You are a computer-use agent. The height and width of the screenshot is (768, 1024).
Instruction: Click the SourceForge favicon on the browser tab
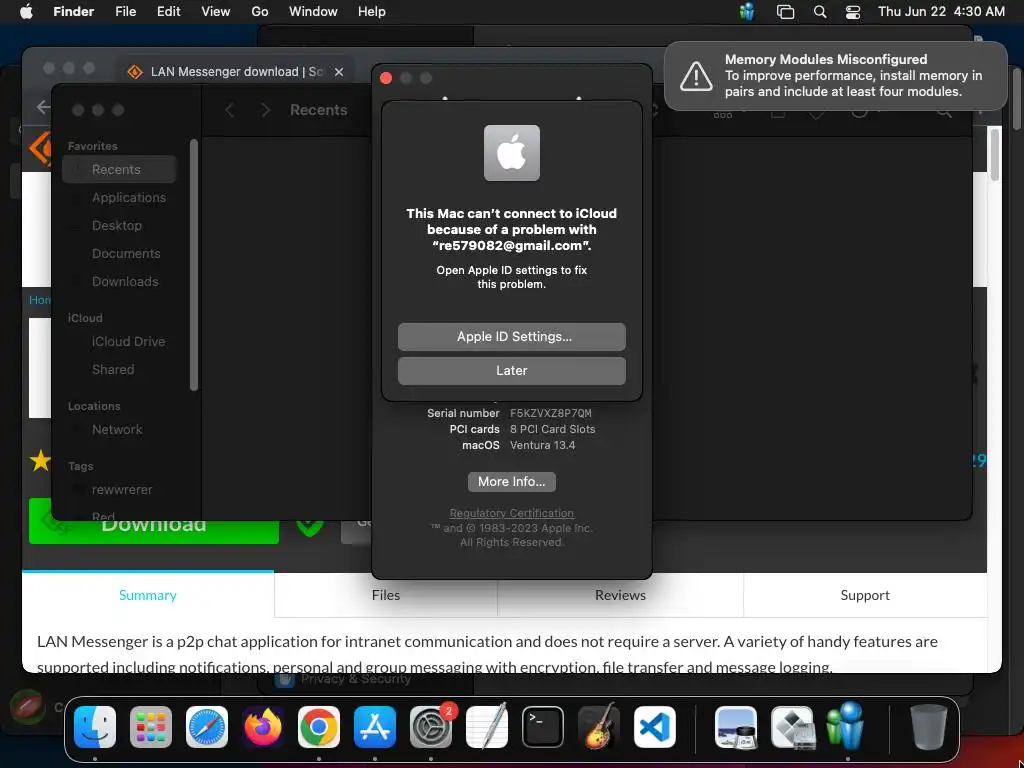(x=135, y=72)
